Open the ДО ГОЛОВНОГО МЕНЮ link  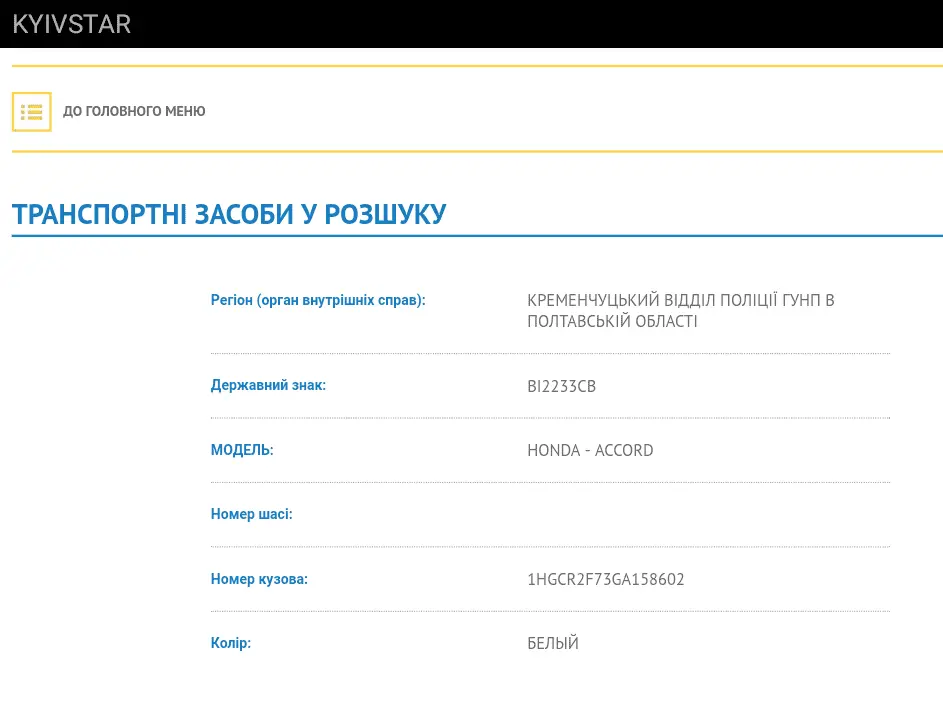134,111
